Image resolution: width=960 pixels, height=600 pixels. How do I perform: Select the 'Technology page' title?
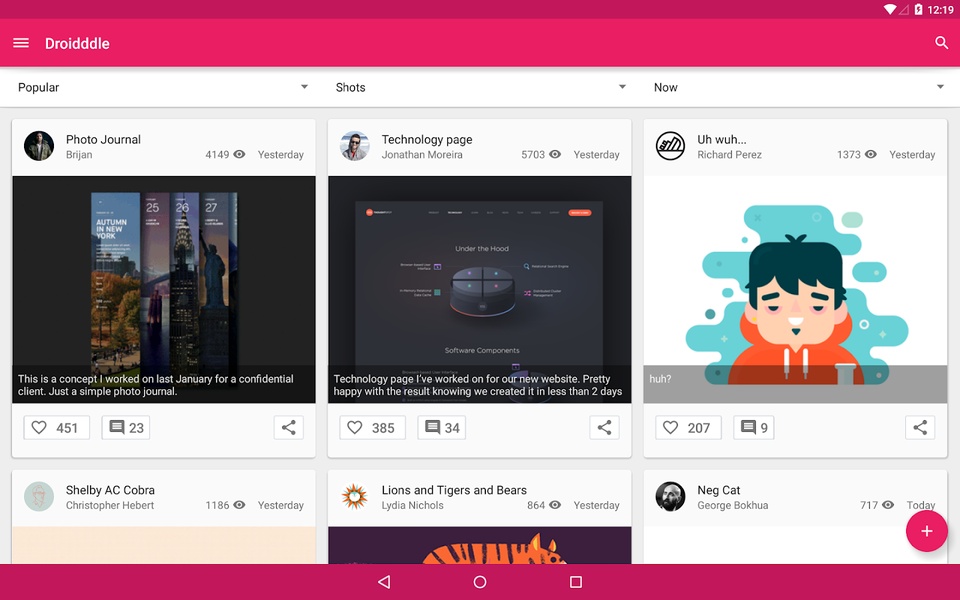[427, 140]
